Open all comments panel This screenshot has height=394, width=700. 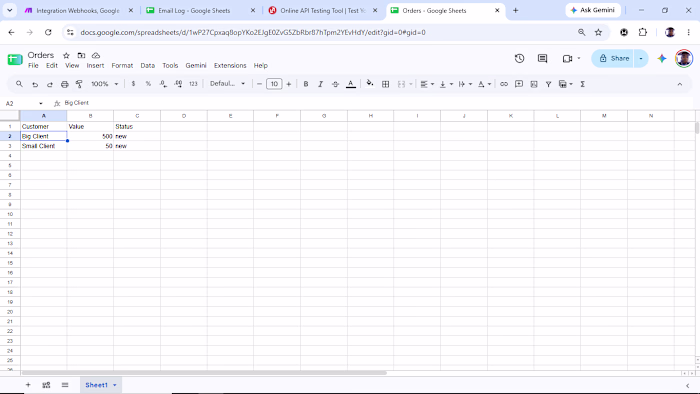(x=542, y=58)
